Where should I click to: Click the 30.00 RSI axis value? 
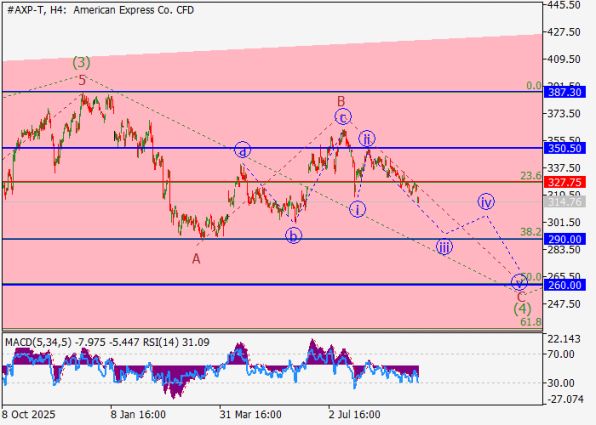[x=562, y=383]
